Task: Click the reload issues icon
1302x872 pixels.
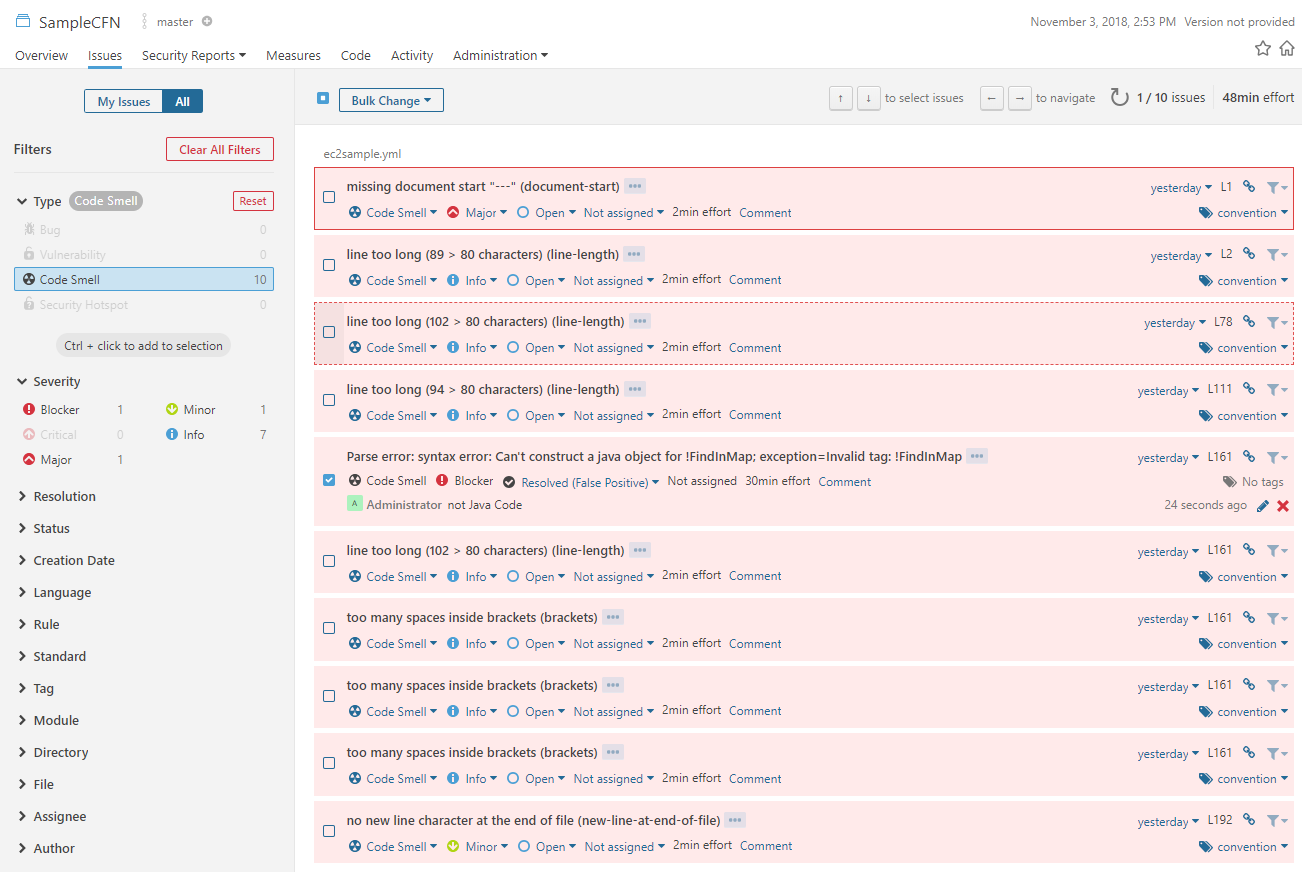Action: click(1119, 98)
